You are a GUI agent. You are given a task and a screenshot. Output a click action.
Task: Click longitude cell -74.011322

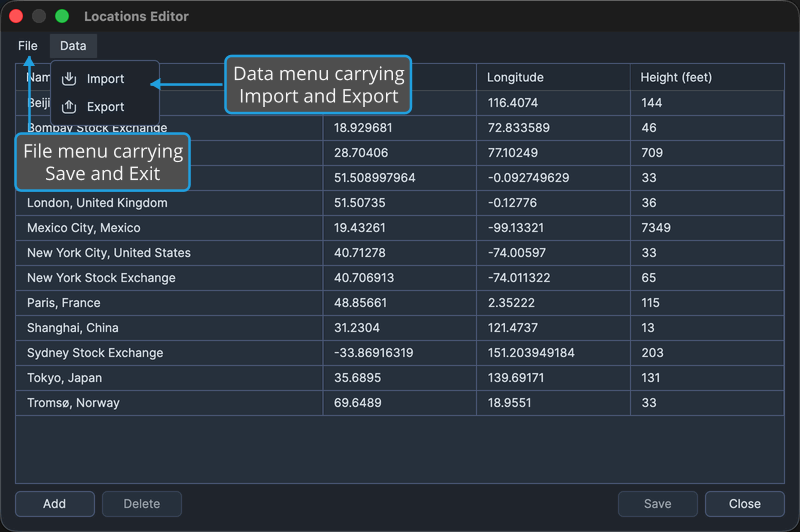[x=553, y=278]
